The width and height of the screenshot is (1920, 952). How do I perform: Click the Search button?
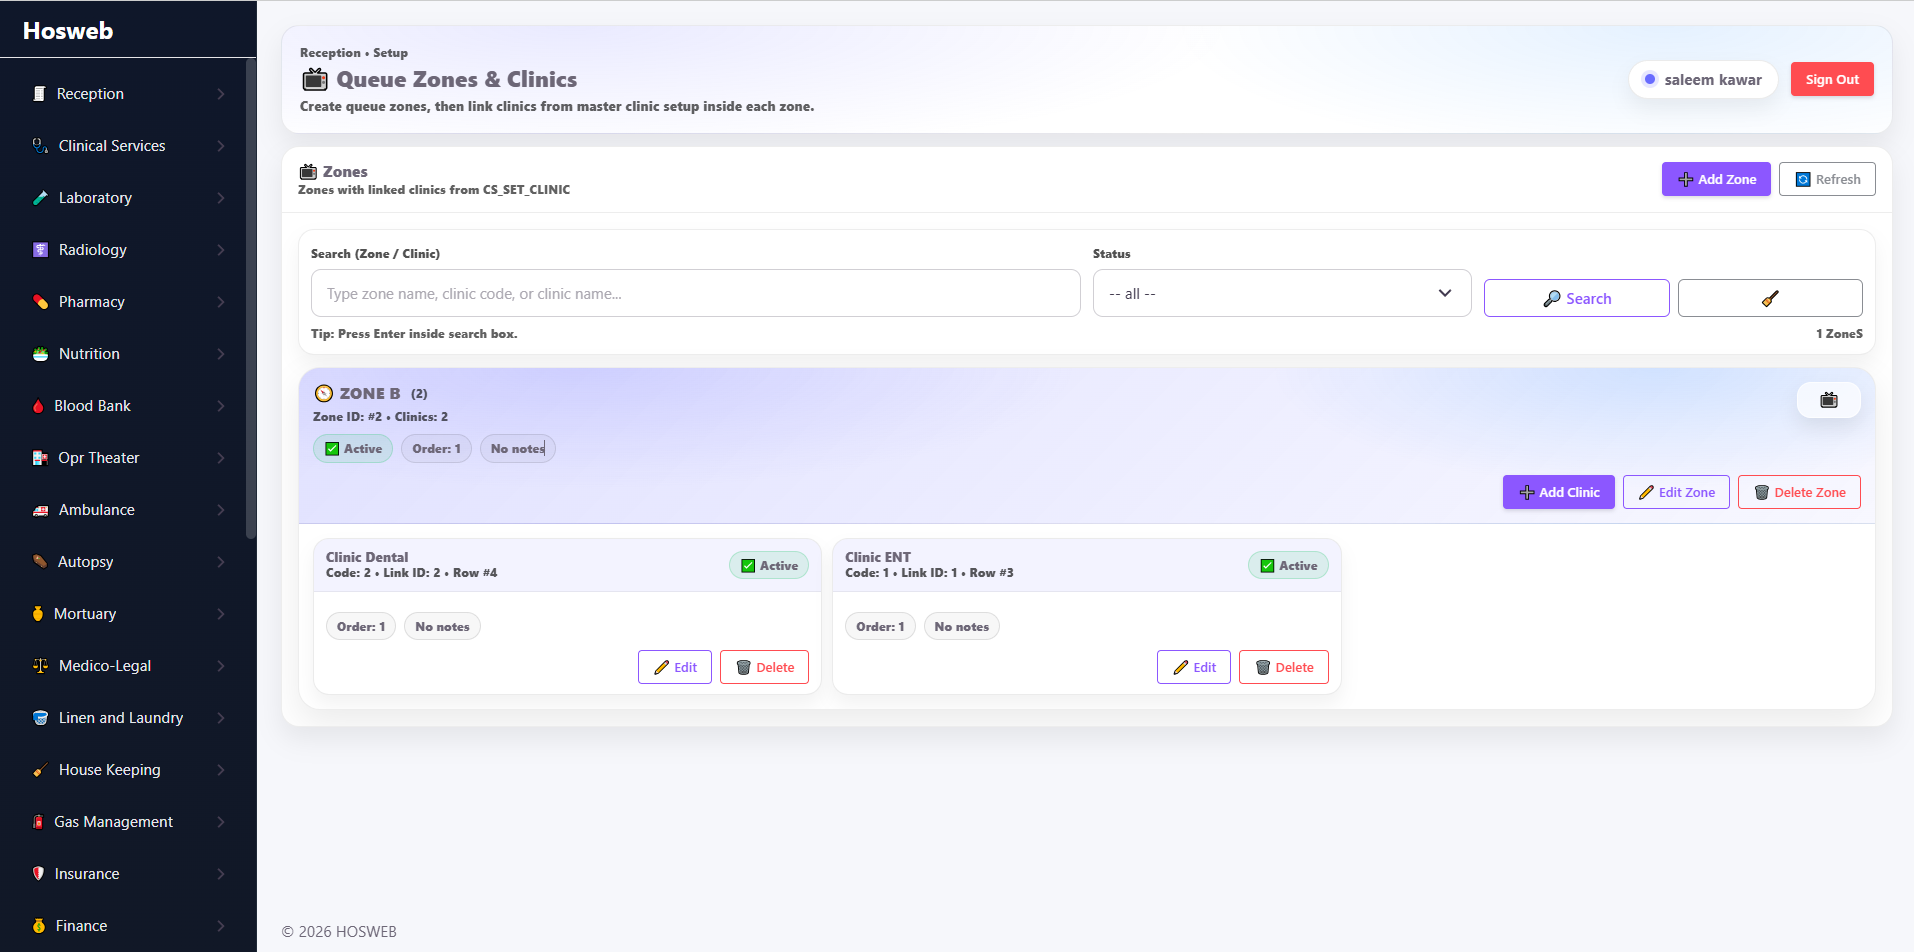(x=1576, y=298)
